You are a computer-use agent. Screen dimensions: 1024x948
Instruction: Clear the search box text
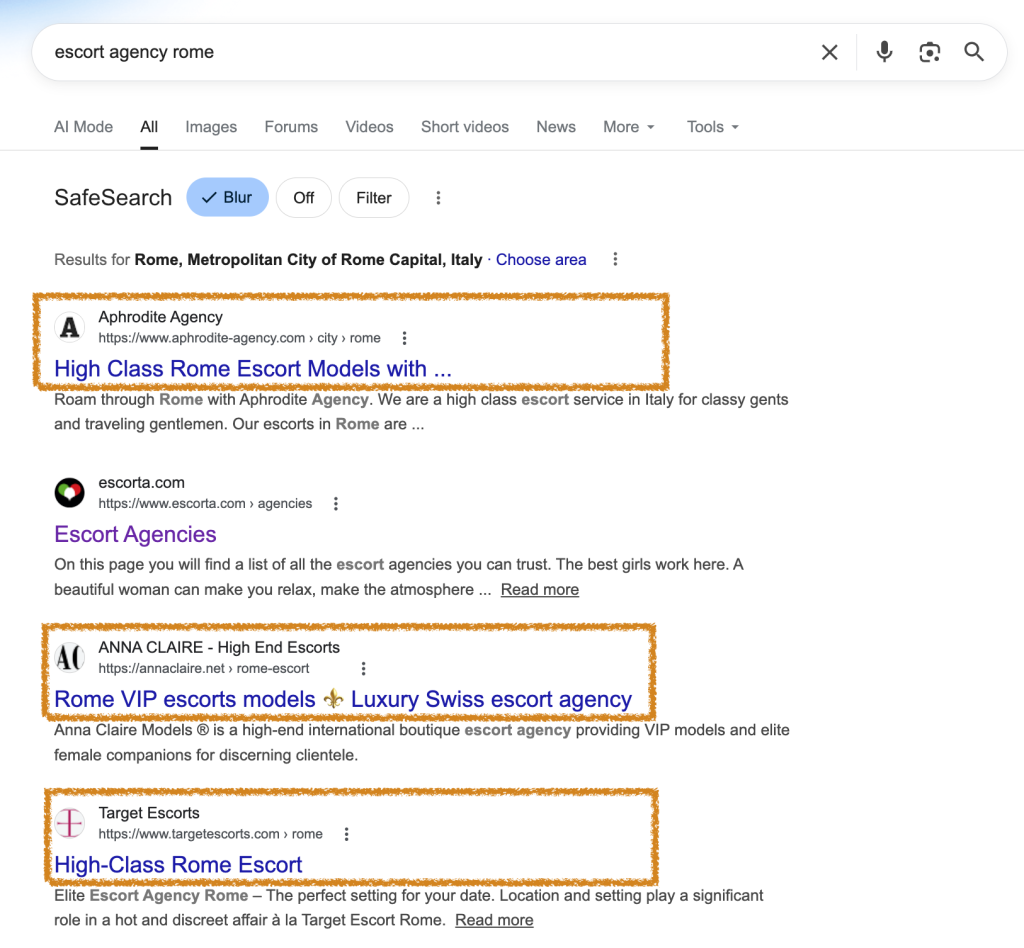[829, 52]
